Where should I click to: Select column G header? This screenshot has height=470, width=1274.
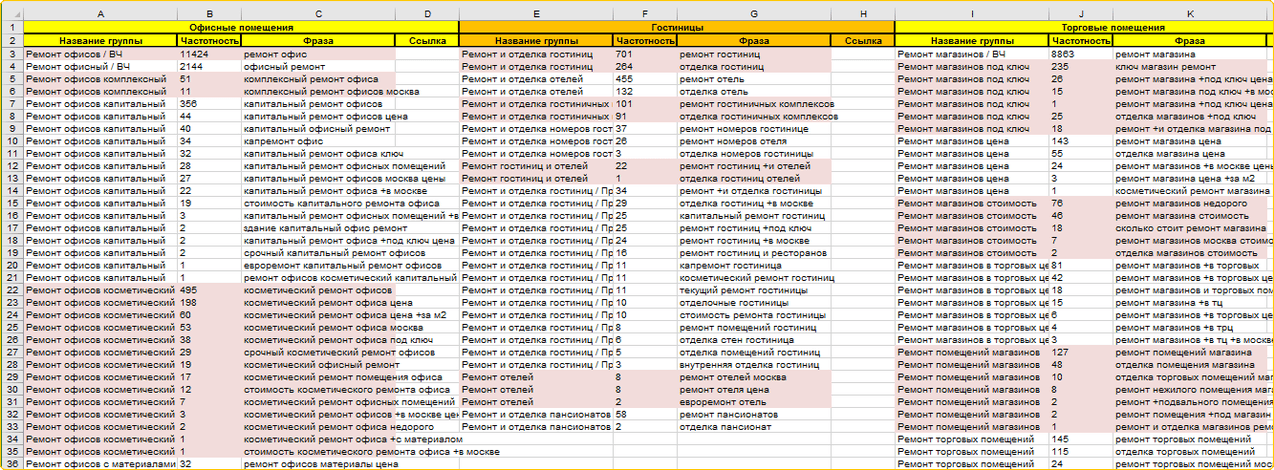tap(754, 15)
